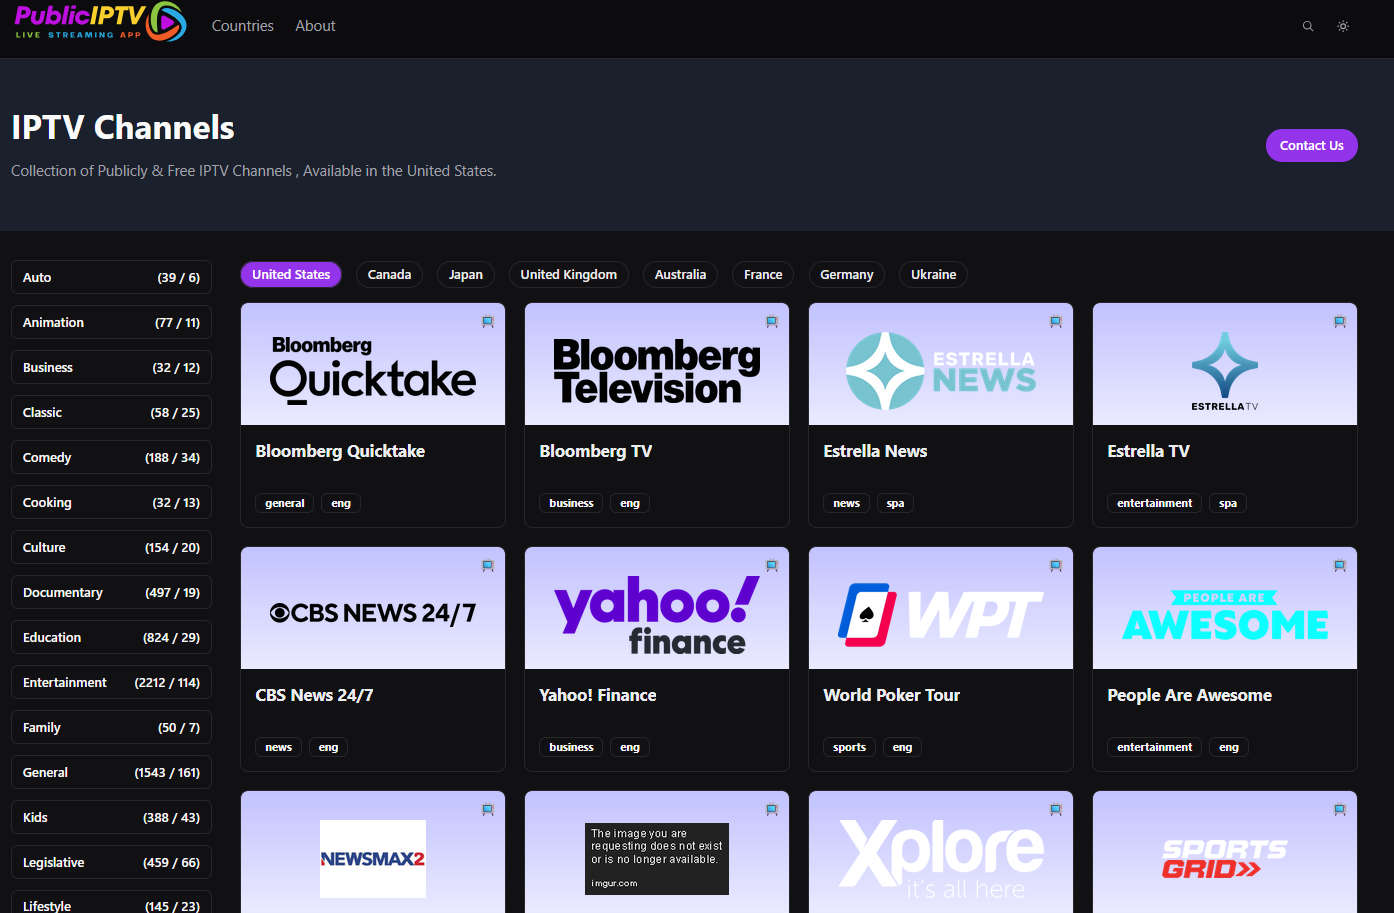Click the TV icon on Newsmax2 card

[488, 810]
